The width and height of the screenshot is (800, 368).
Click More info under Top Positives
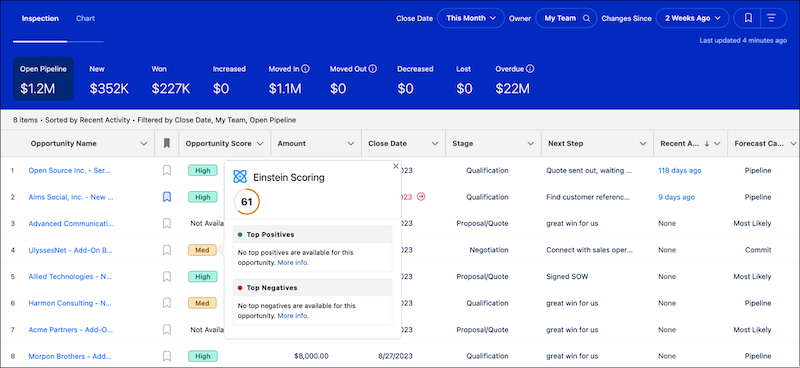pos(293,263)
